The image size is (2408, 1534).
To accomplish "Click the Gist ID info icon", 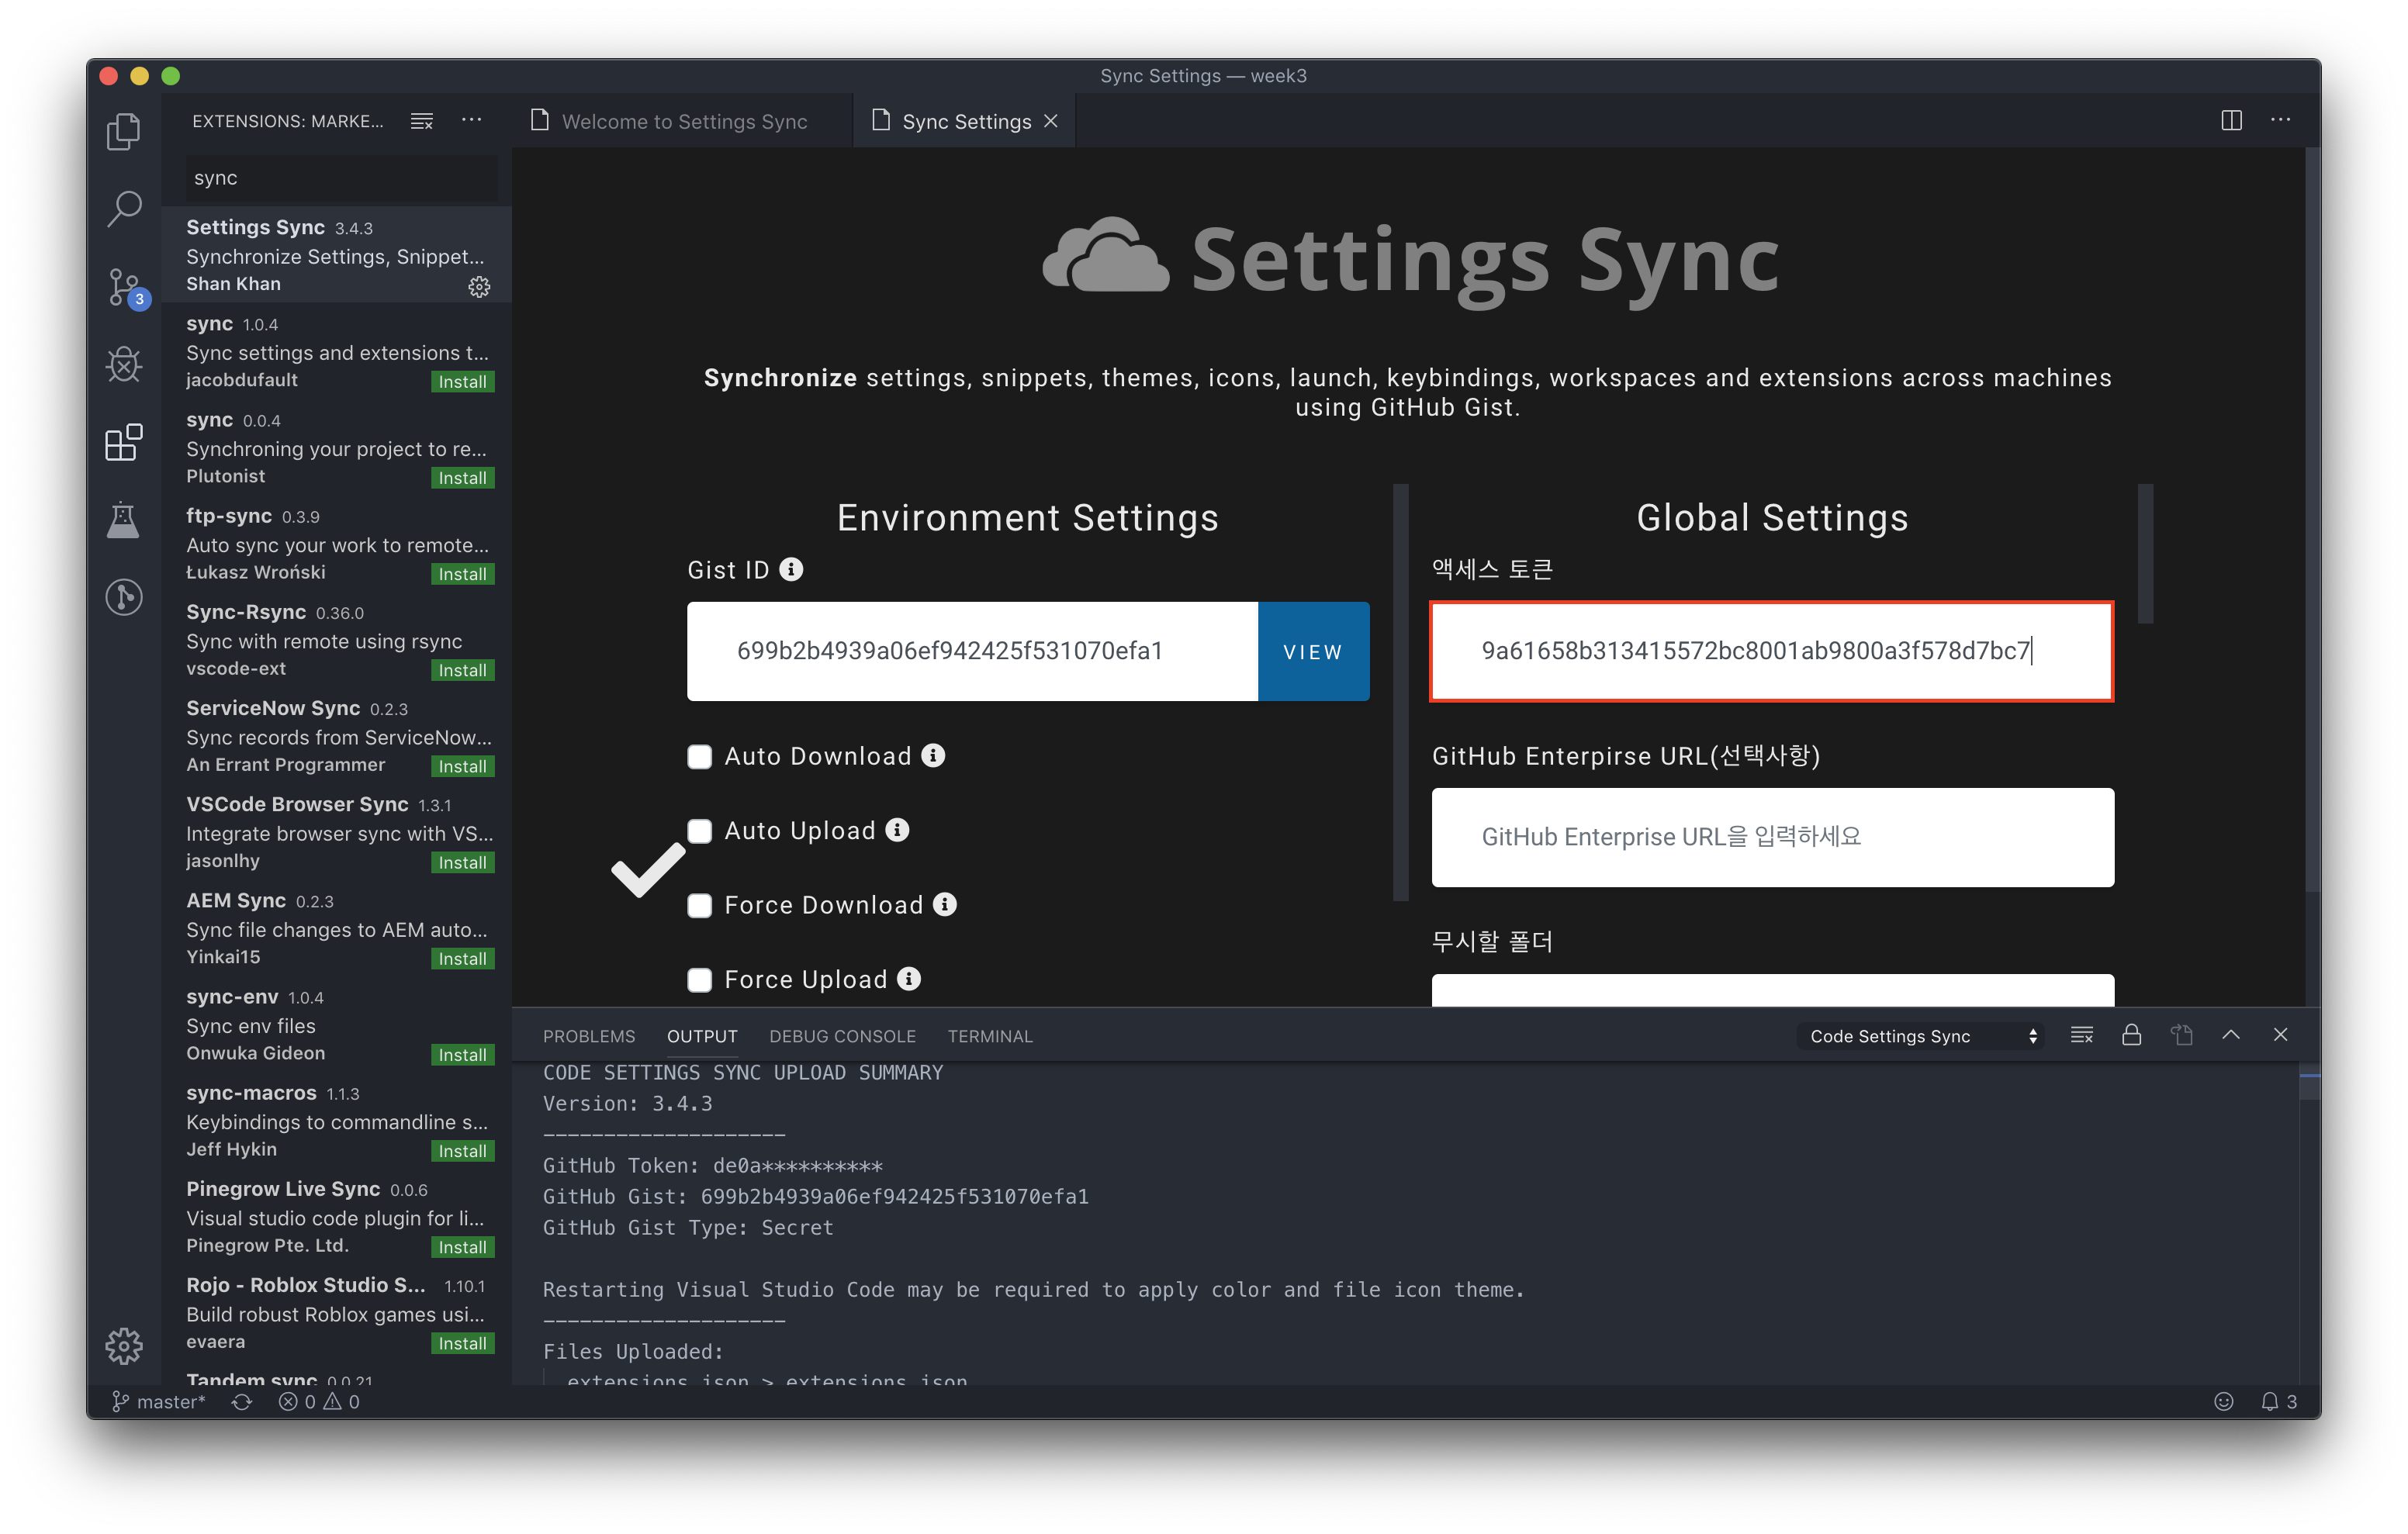I will (791, 569).
